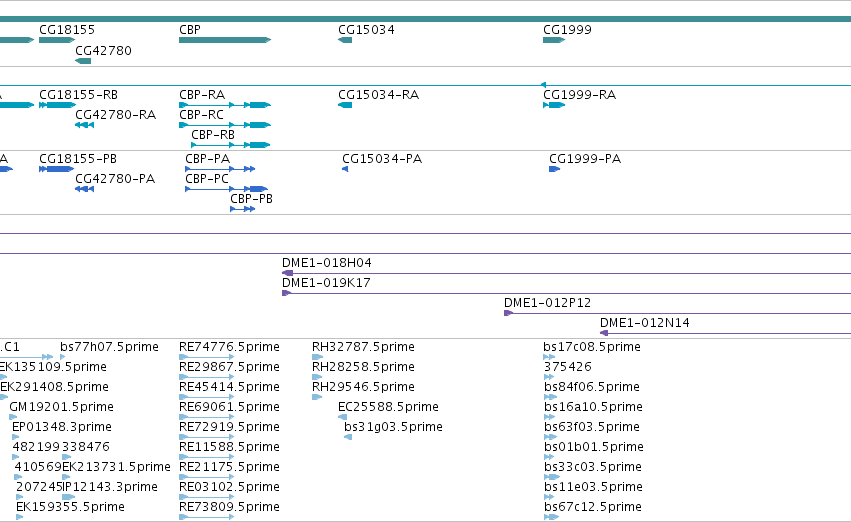Click EST IP12143.3prime
Screen dimensions: 851x522
[x=110, y=487]
